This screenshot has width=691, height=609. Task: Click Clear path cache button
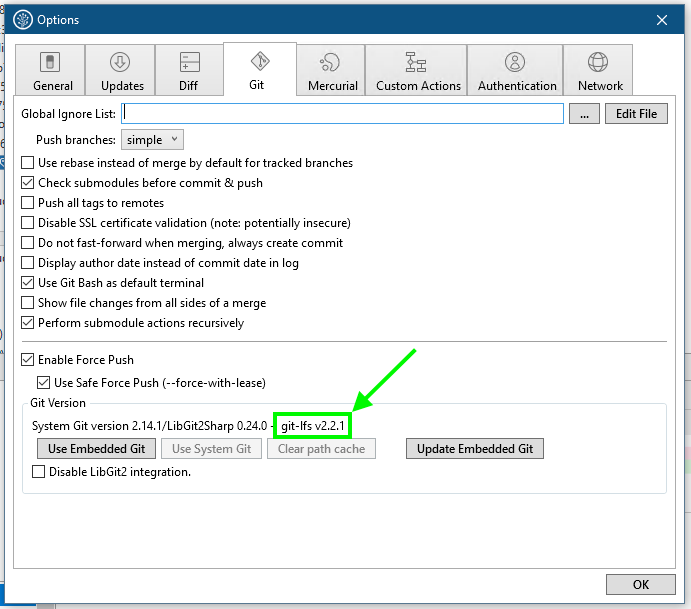[321, 449]
